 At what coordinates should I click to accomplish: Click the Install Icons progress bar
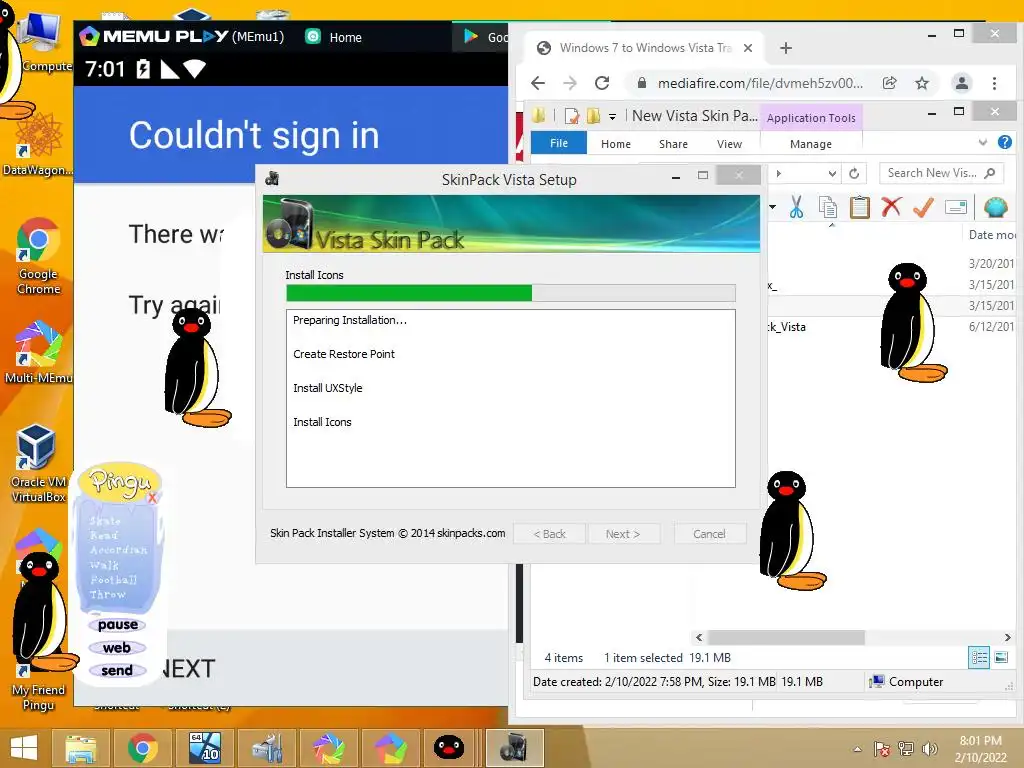pyautogui.click(x=511, y=293)
